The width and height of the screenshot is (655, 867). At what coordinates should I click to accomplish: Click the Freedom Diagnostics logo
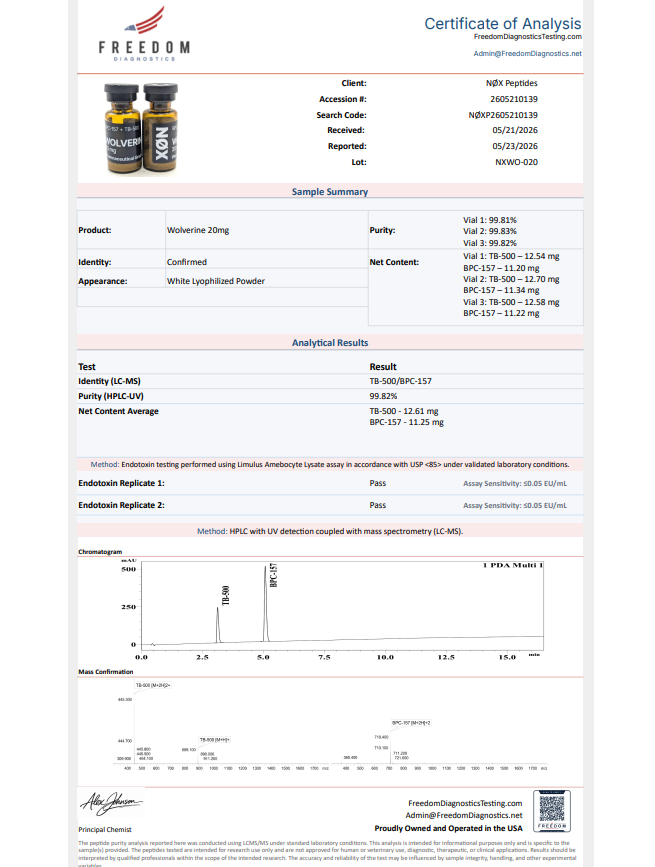145,34
